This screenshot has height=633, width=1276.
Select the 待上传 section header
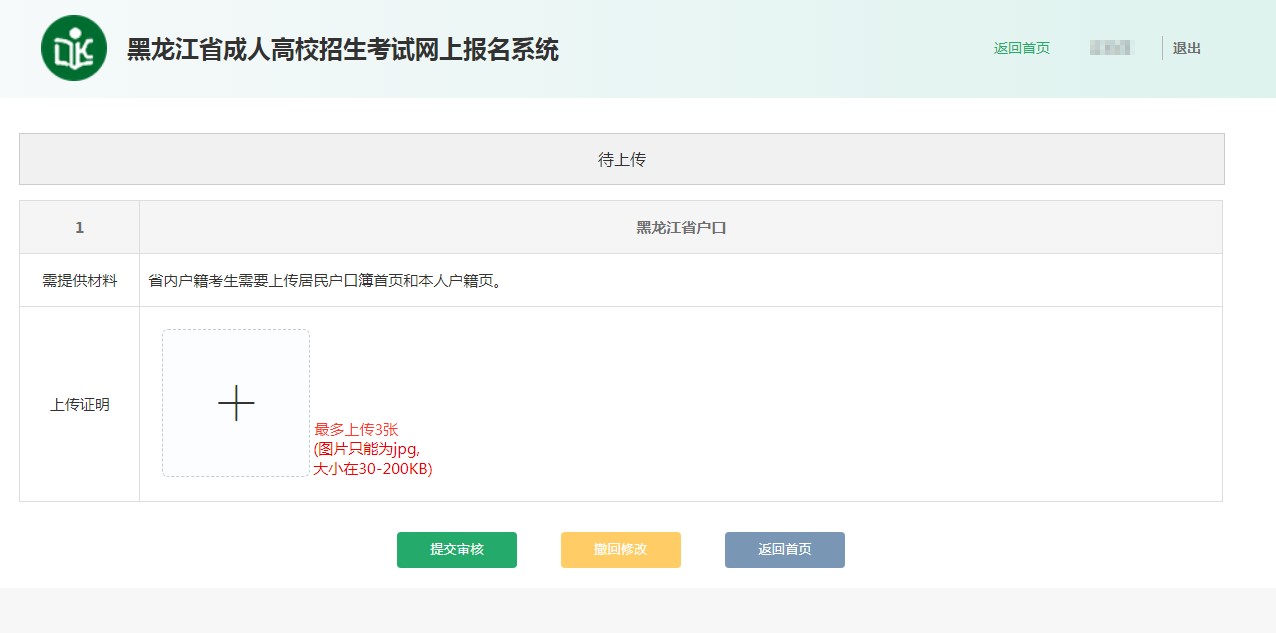(621, 159)
